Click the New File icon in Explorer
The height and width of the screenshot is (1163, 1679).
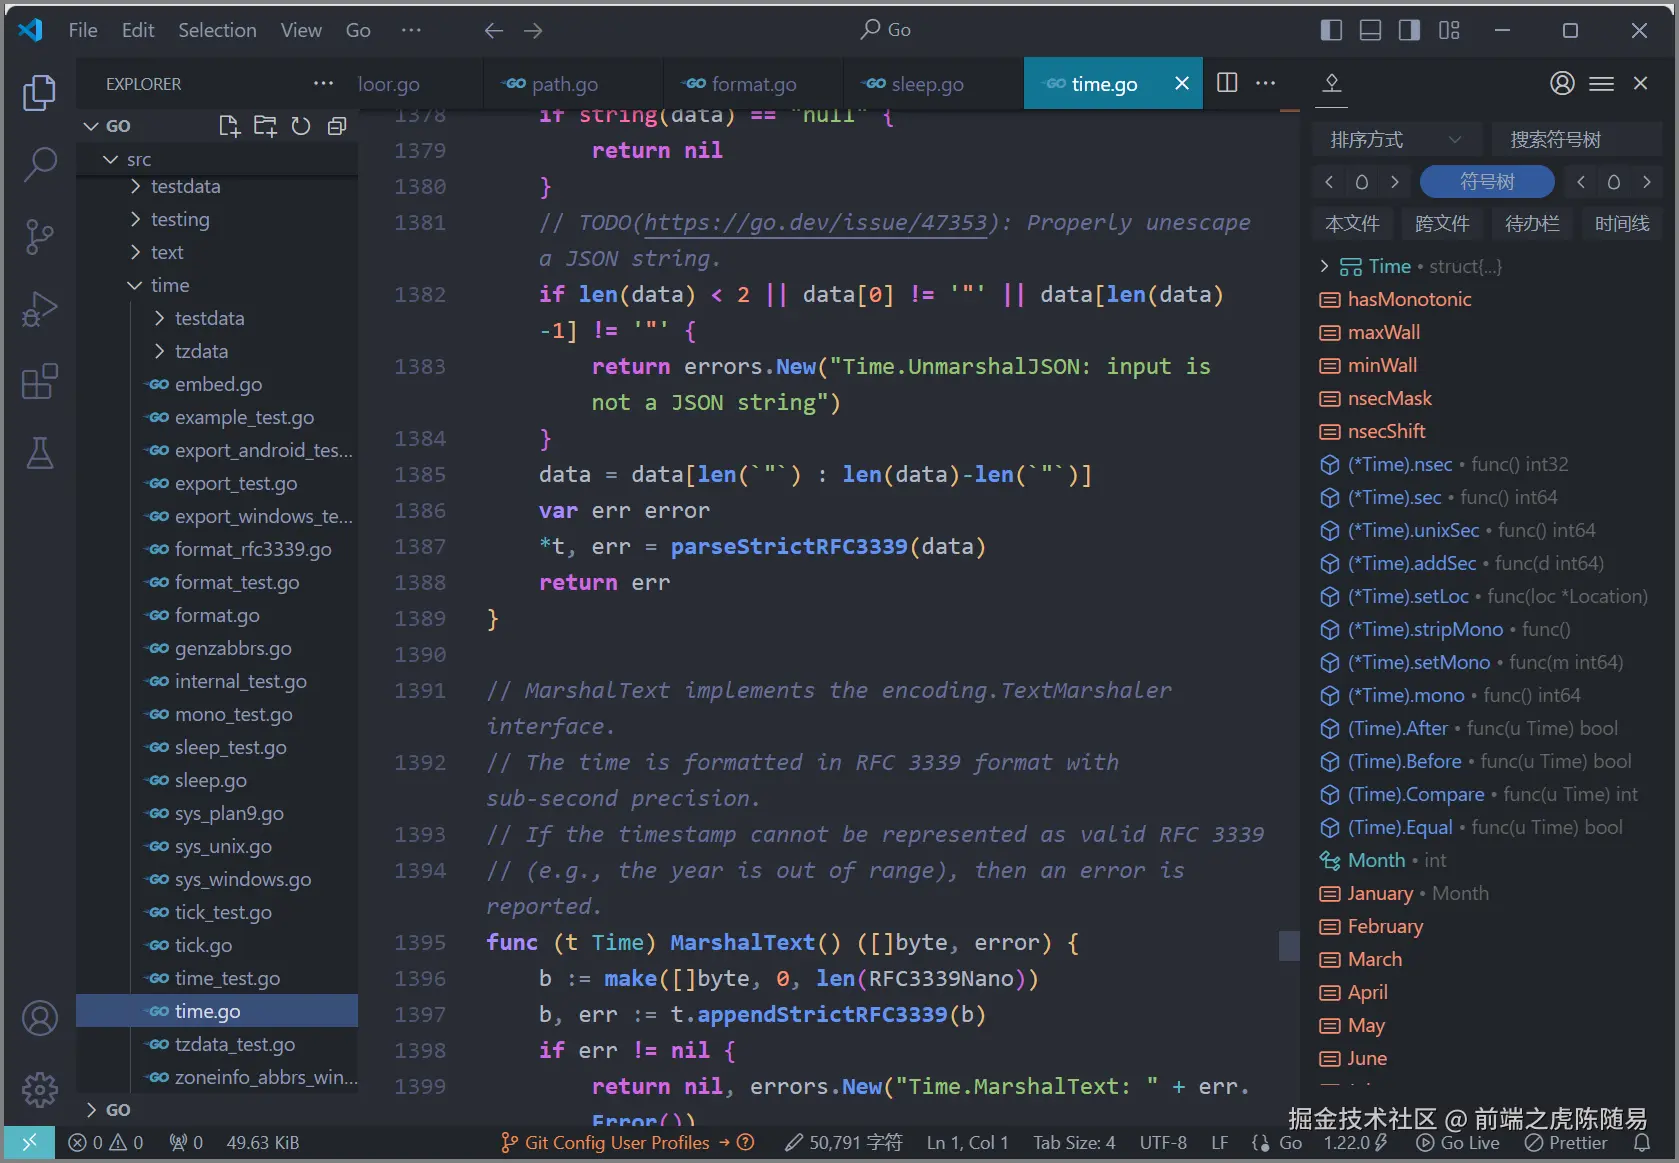[229, 126]
